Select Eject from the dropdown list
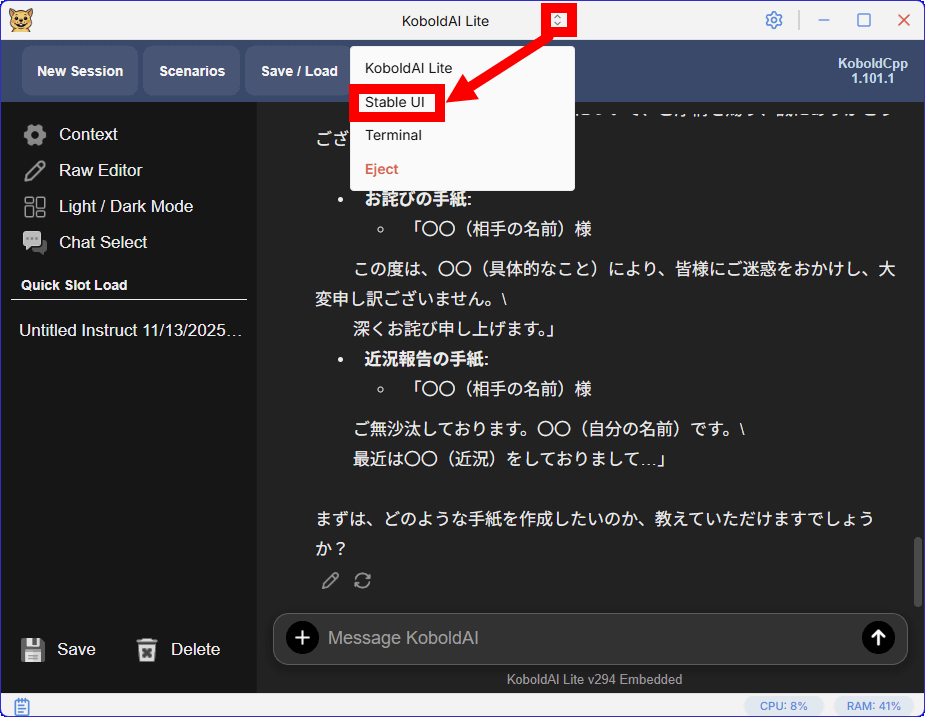925x717 pixels. coord(382,169)
